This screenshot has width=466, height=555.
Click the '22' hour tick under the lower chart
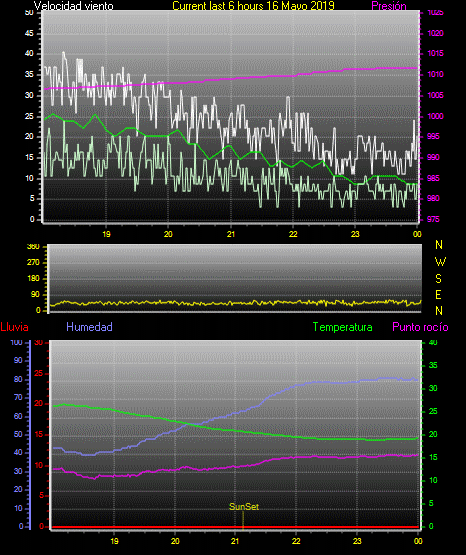tap(296, 541)
